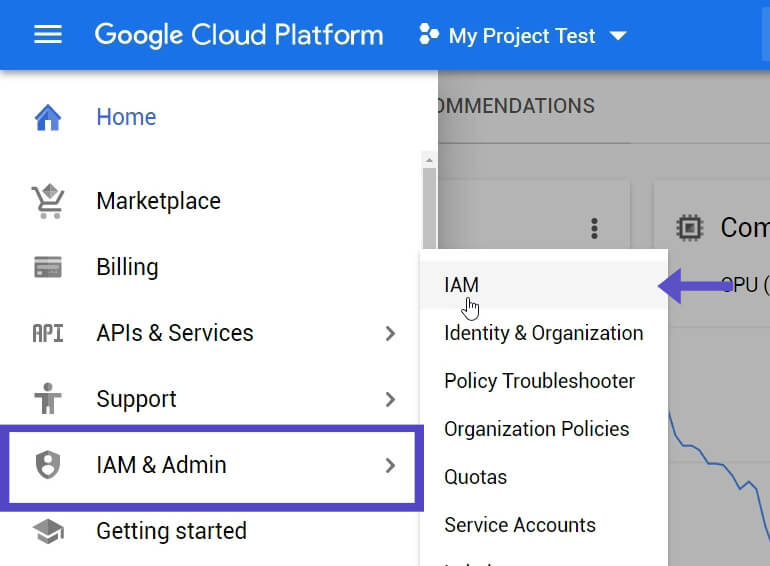This screenshot has width=770, height=566.
Task: Click the Billing credit card icon
Action: coord(48,267)
